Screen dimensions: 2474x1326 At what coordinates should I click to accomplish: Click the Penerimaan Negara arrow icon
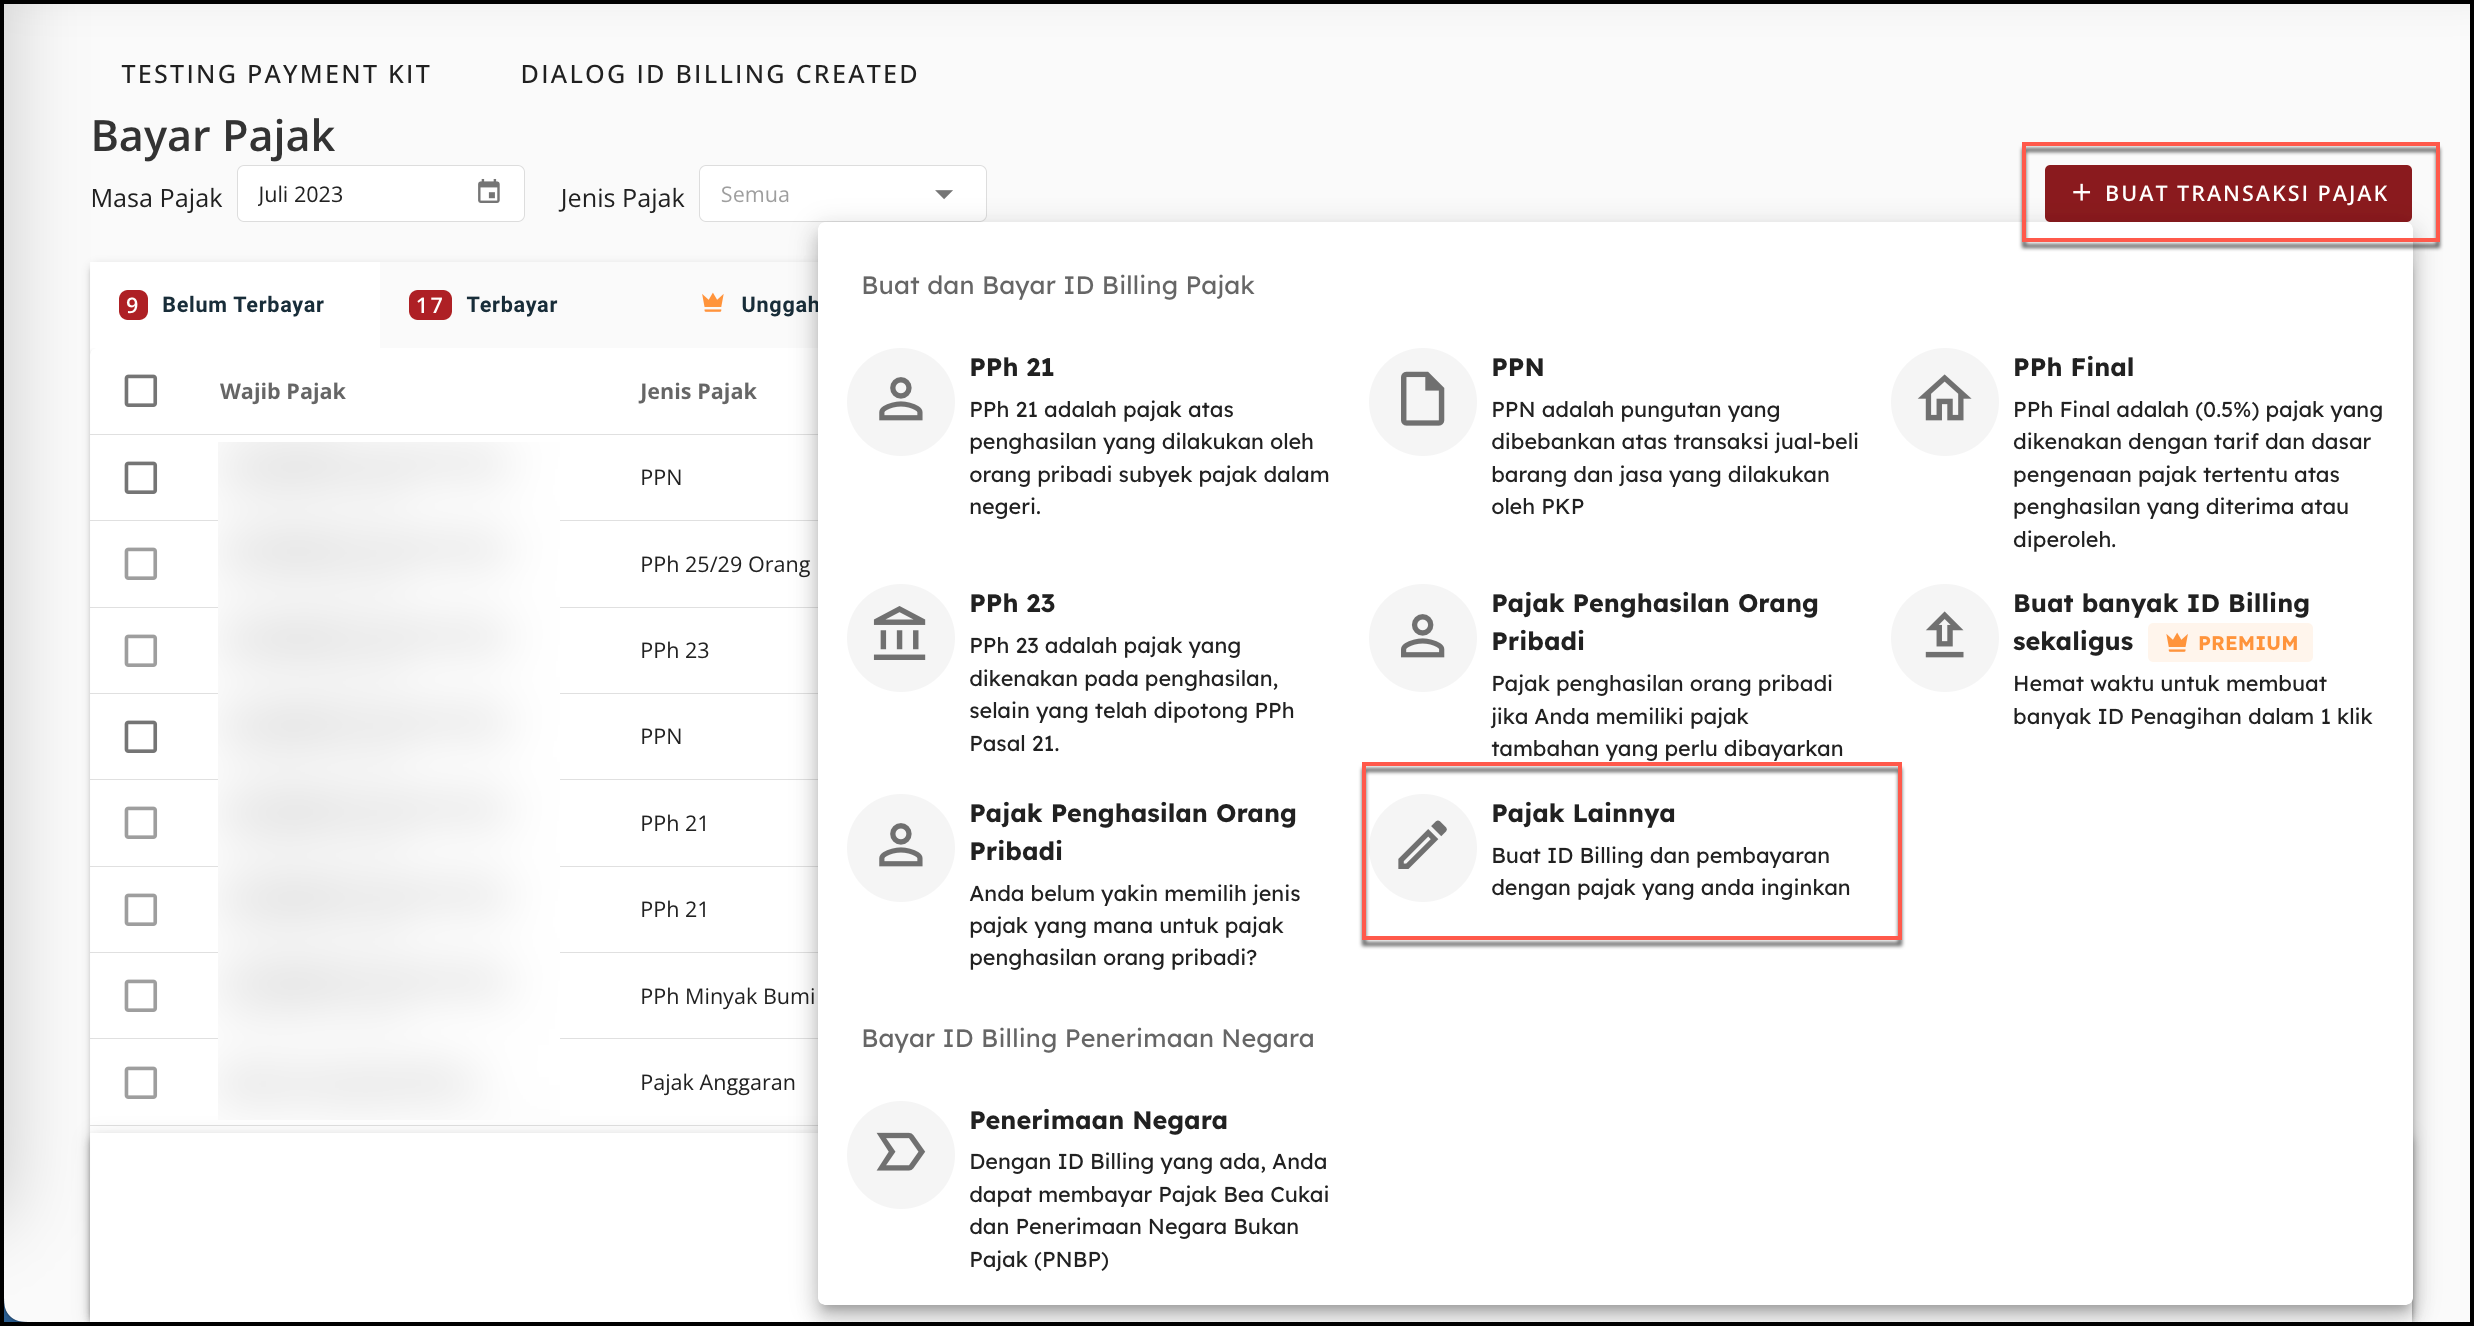(900, 1153)
